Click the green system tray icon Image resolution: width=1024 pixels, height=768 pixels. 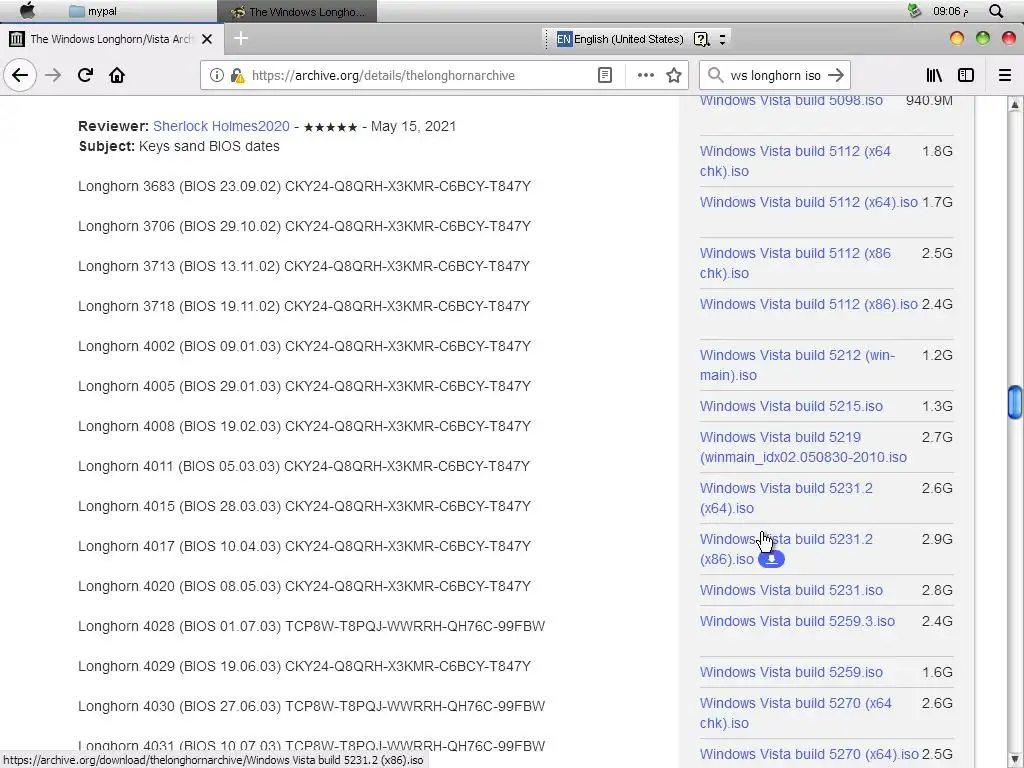(914, 10)
